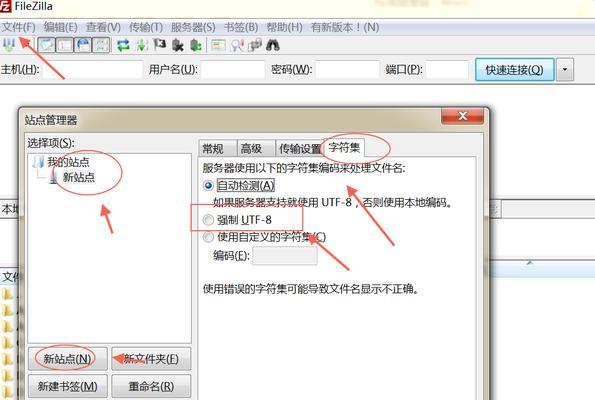Open the Site Manager toolbar icon
Viewport: 595px width, 400px height.
pos(9,45)
